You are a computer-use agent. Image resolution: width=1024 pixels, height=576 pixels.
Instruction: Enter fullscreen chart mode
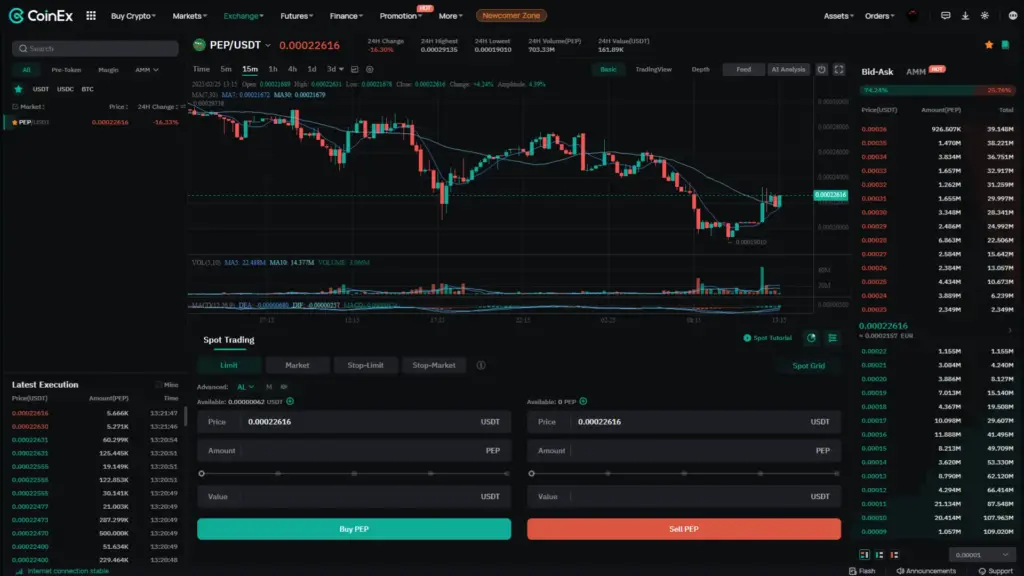point(839,69)
